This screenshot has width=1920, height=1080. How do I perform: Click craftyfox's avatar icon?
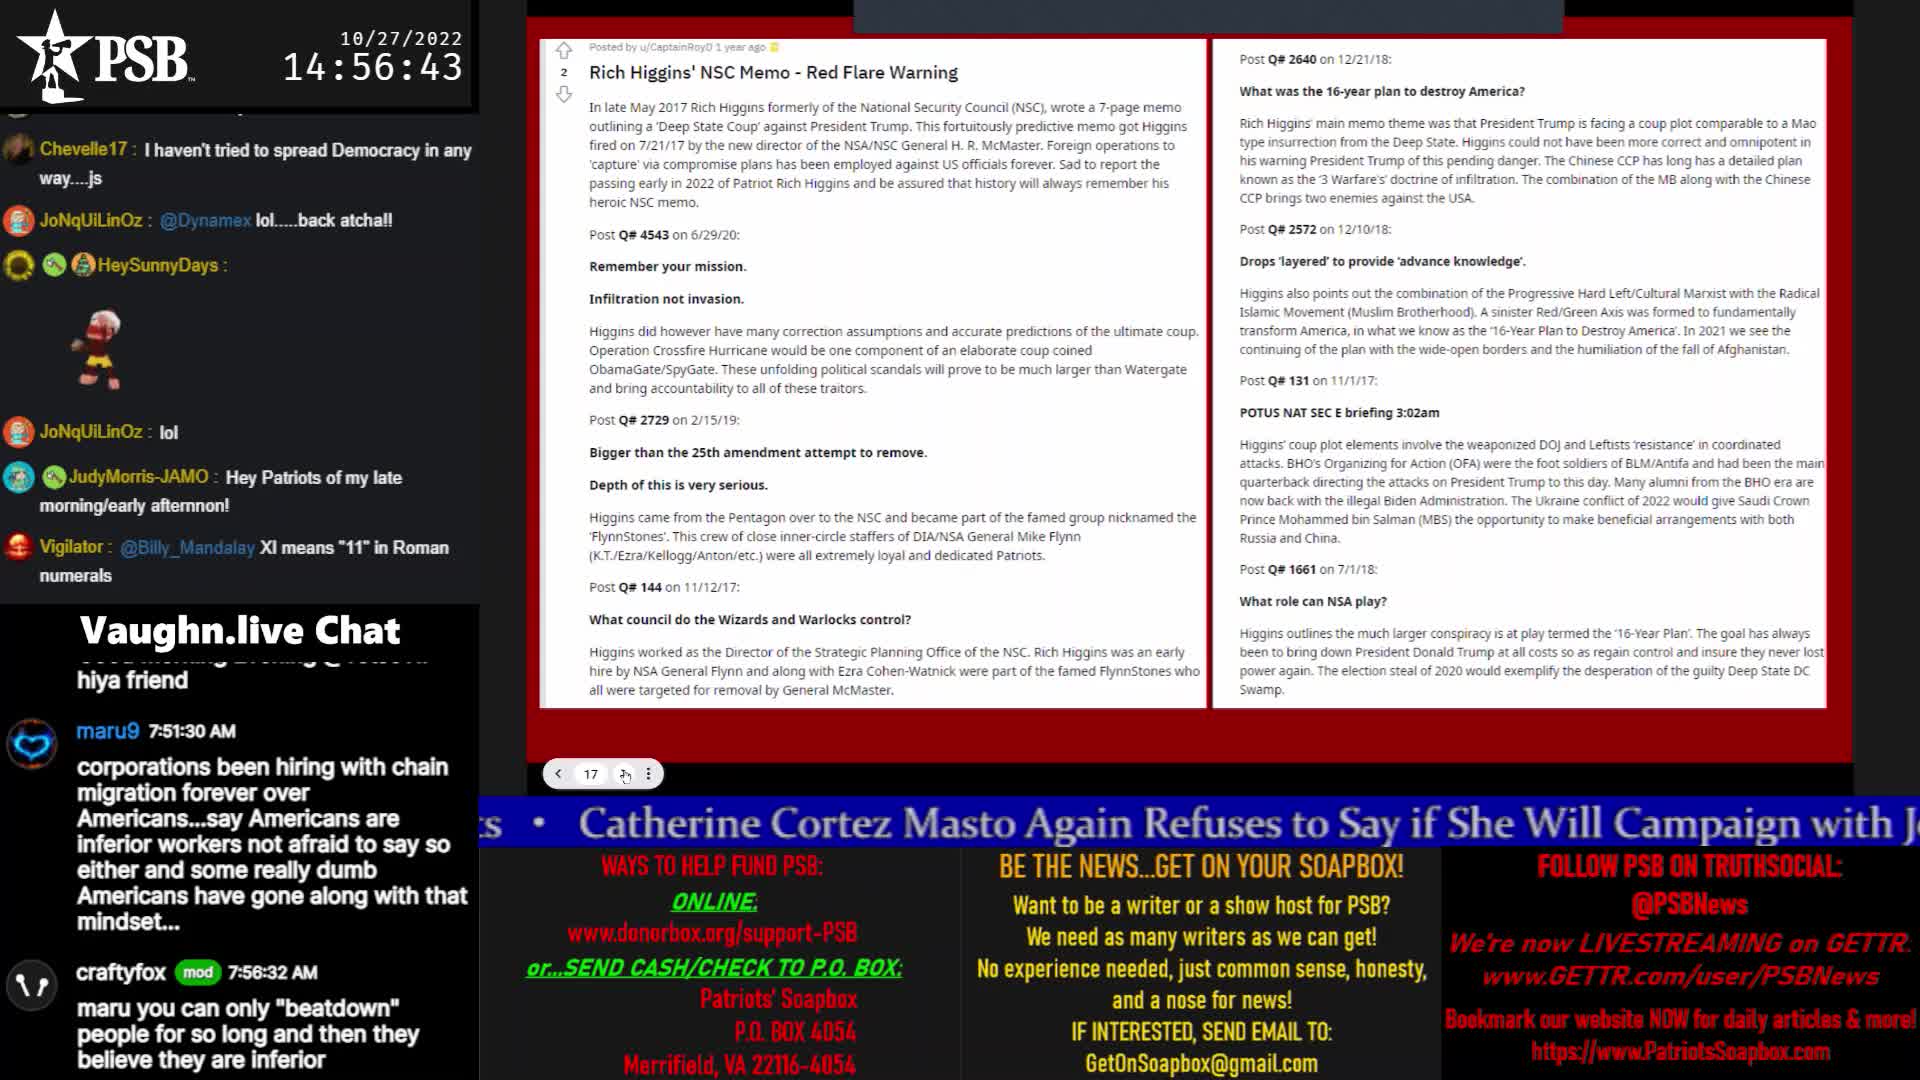tap(32, 986)
